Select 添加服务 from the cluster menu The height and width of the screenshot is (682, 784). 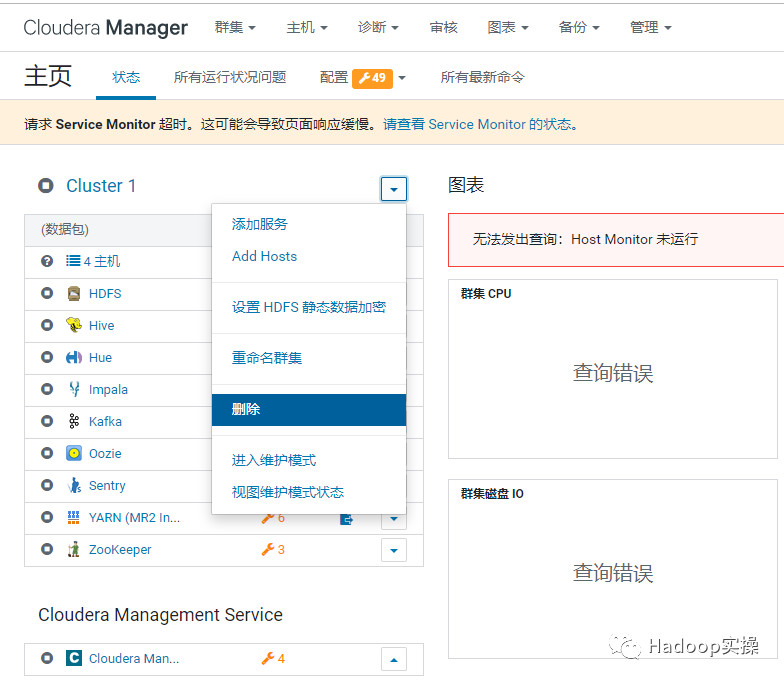[x=308, y=224]
